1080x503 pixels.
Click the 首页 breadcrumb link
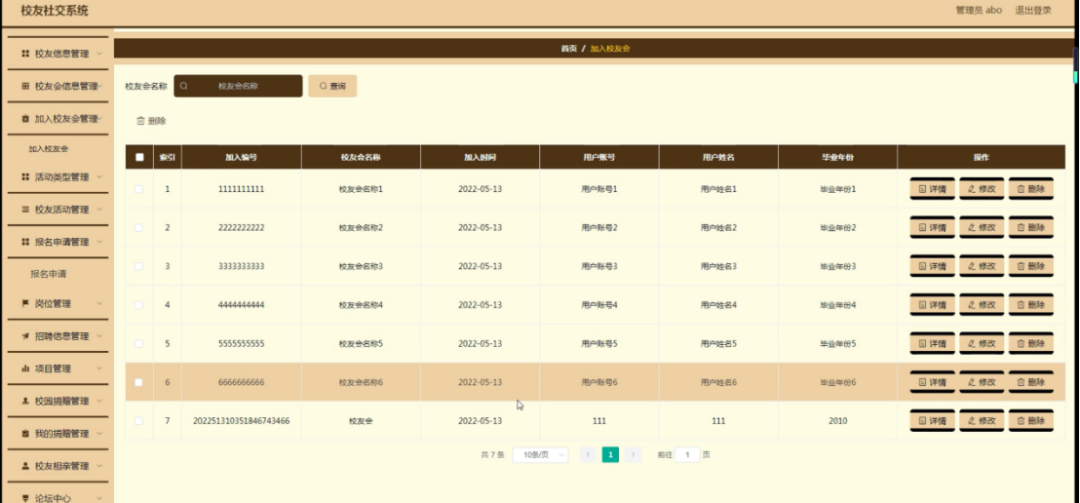point(568,49)
